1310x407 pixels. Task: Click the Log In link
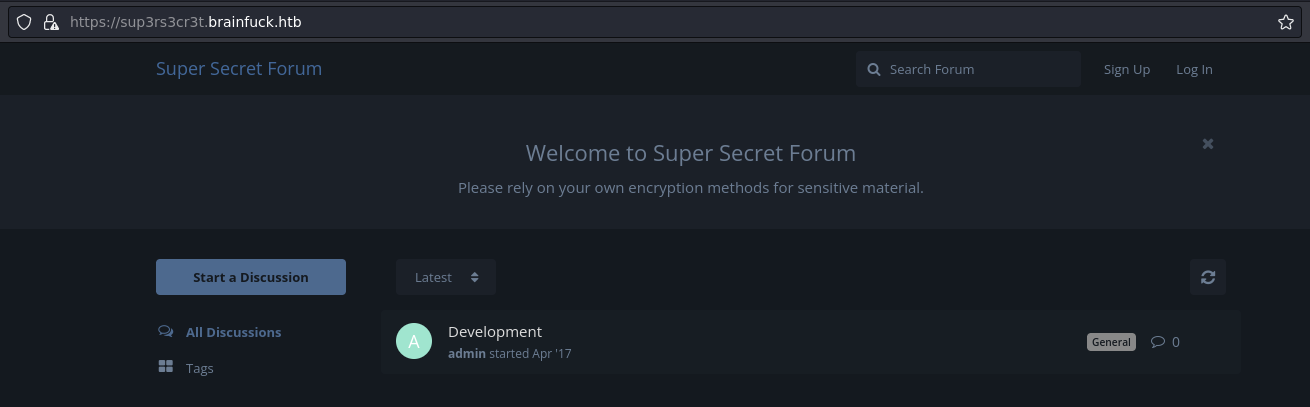1194,69
